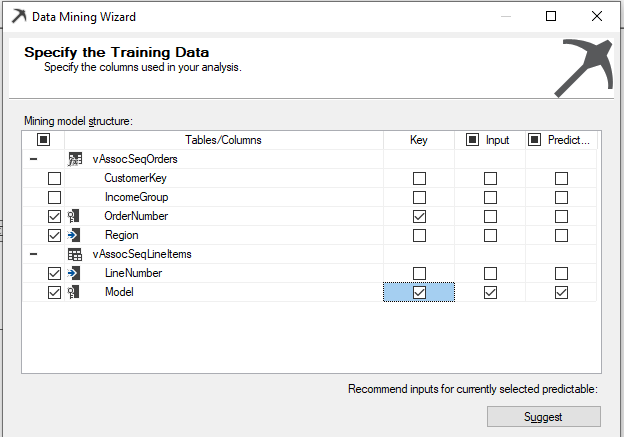Click the arrow icon beside Region
Viewport: 624px width, 437px height.
click(75, 235)
